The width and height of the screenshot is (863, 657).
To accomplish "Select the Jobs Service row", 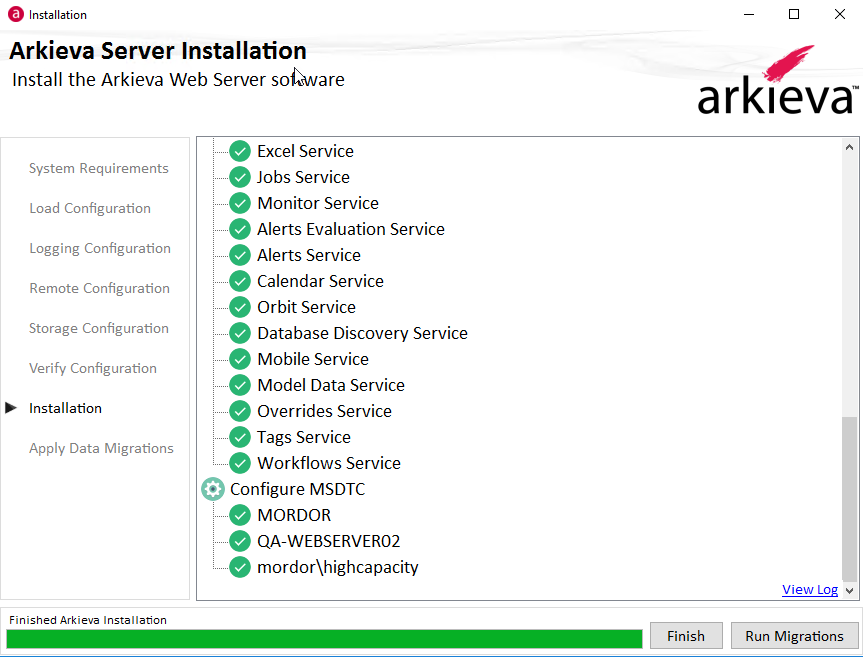I will (303, 177).
